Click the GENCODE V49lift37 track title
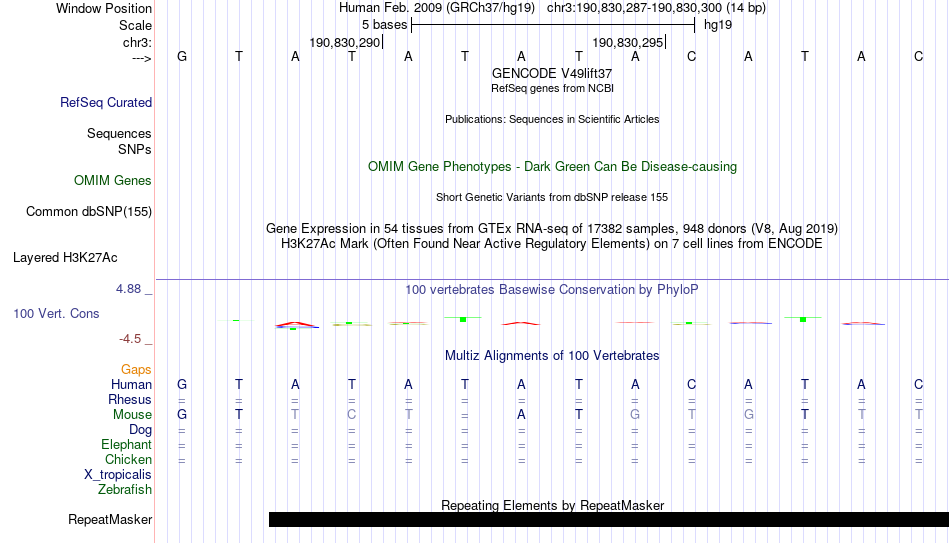This screenshot has height=543, width=950. (x=552, y=73)
